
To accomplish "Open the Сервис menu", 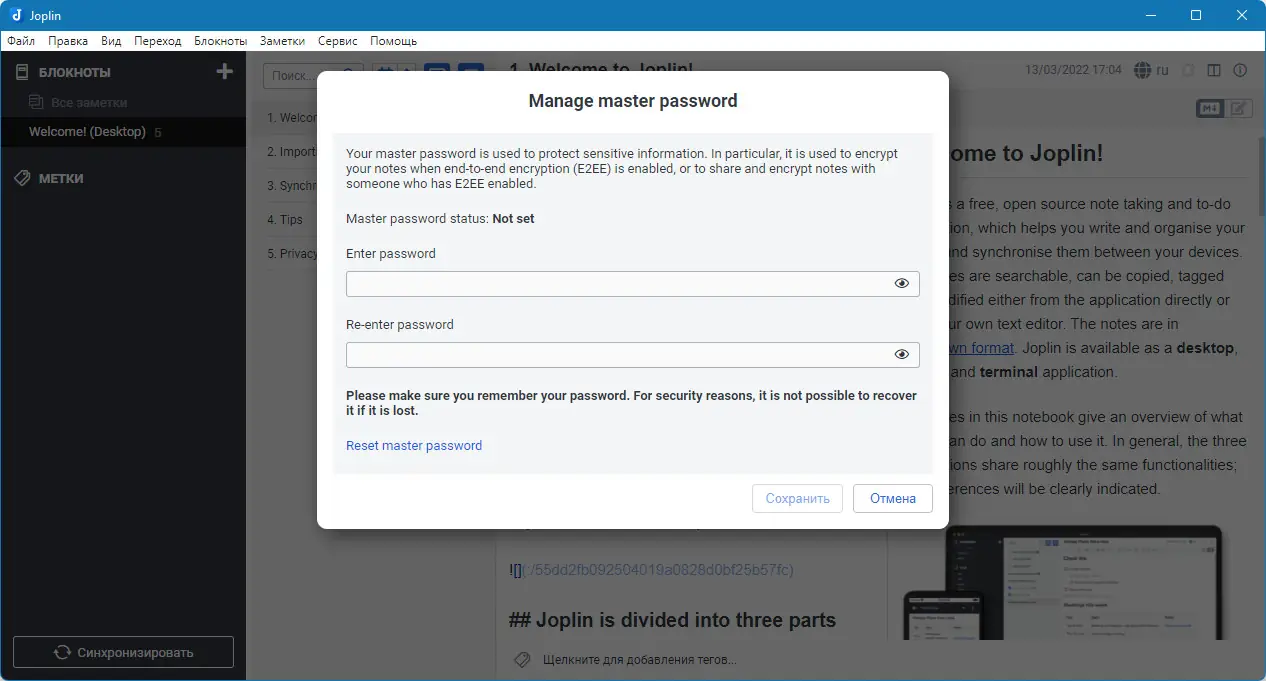I will (x=338, y=41).
